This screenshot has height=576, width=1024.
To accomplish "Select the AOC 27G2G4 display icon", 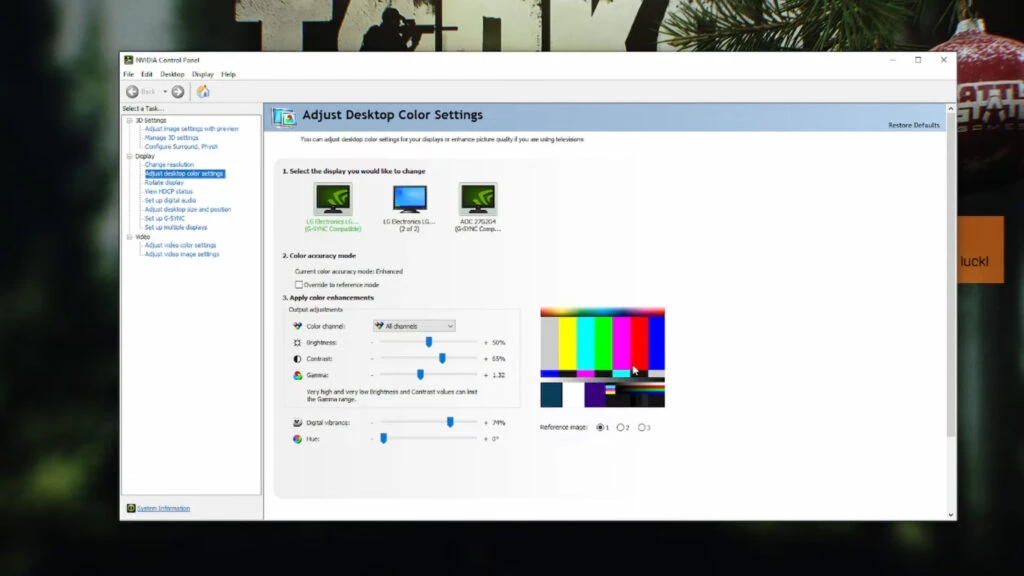I will [478, 199].
